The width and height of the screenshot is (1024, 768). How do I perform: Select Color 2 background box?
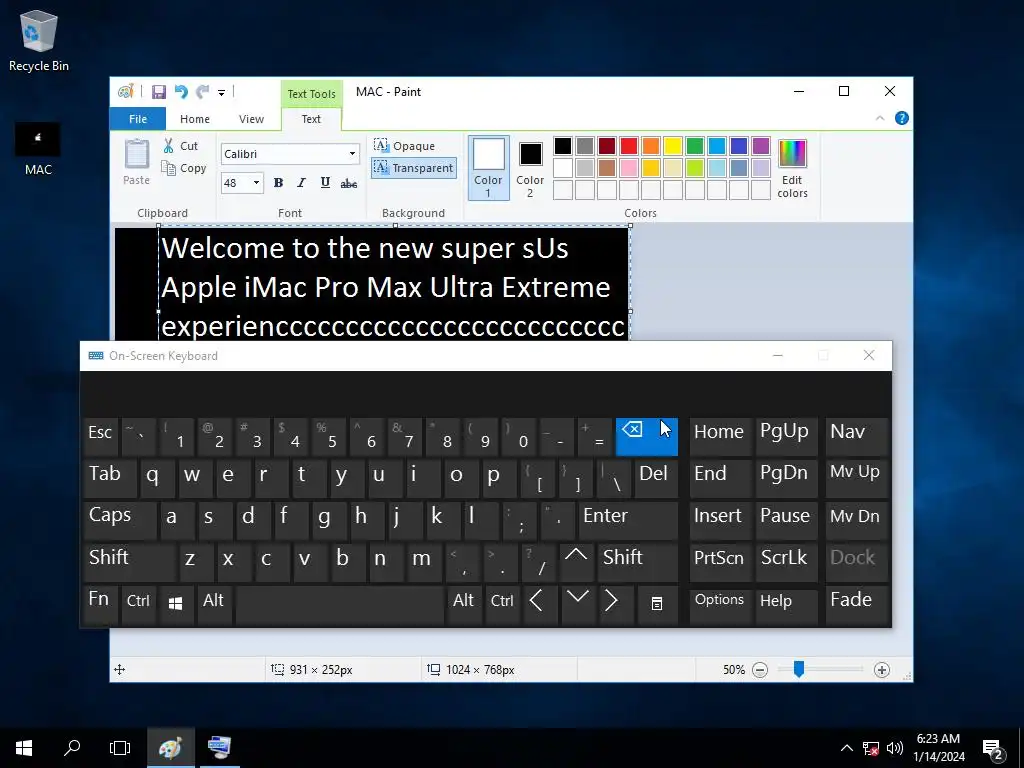tap(530, 168)
